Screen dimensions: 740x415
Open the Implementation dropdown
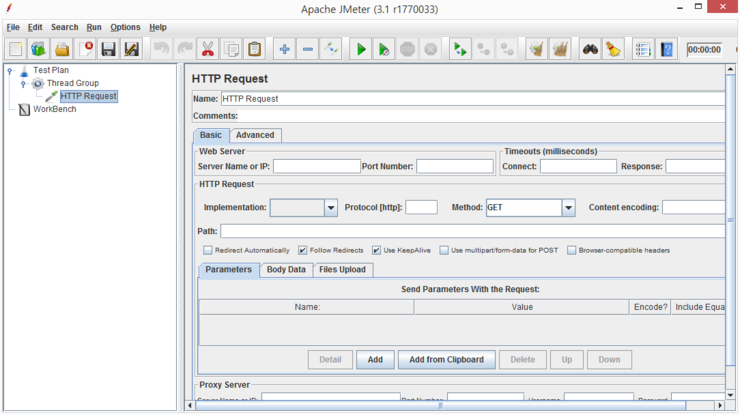click(x=331, y=208)
